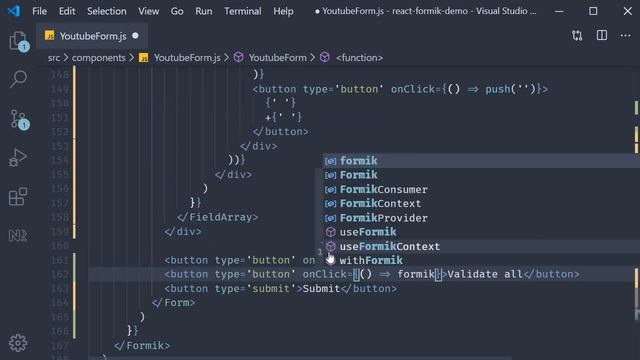
Task: Maximize the Visual Studio Code window
Action: coord(593,11)
